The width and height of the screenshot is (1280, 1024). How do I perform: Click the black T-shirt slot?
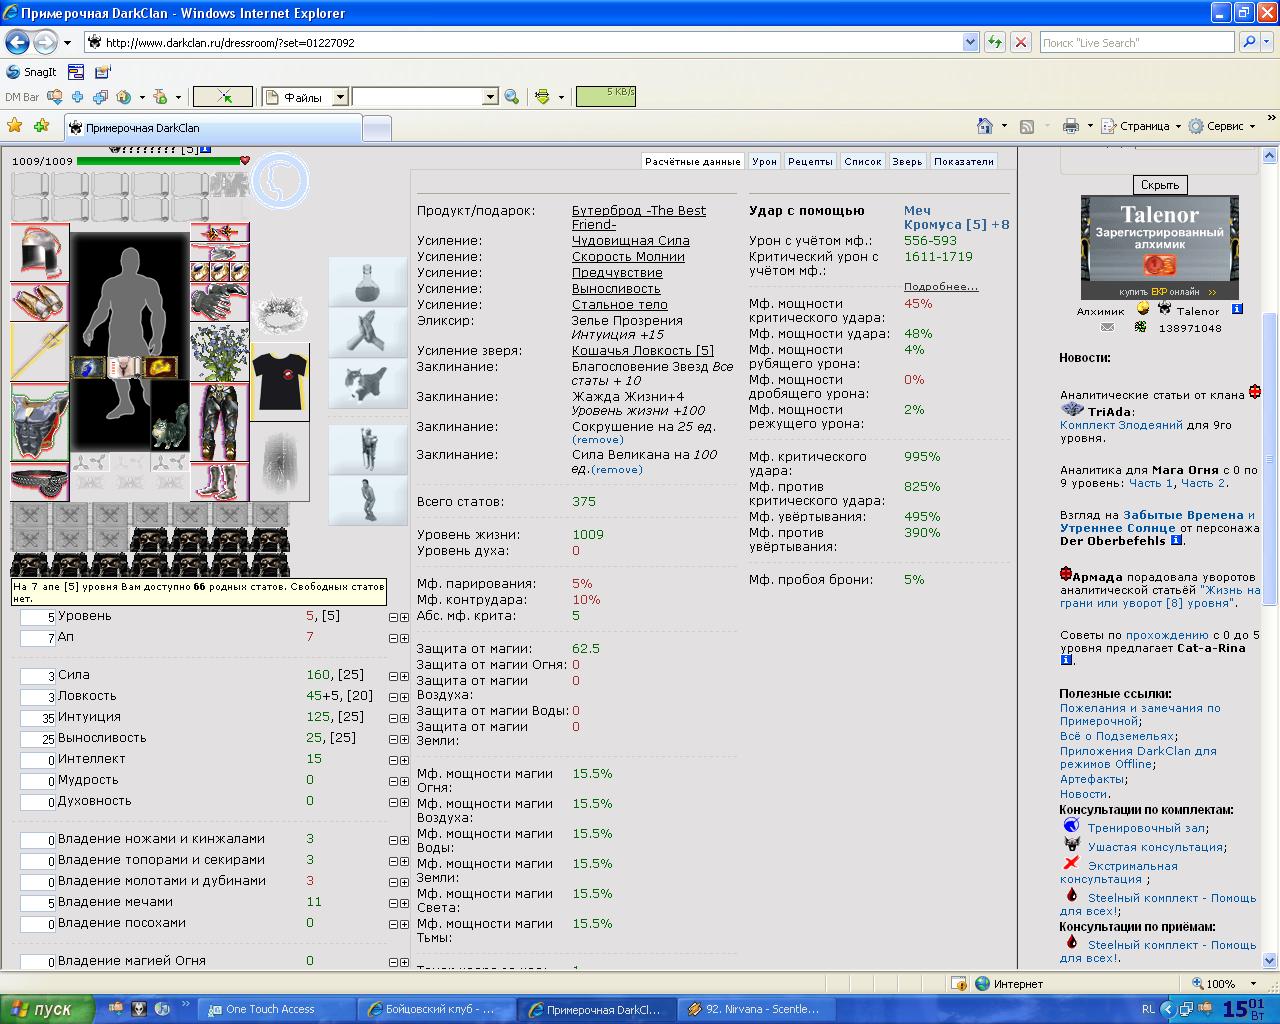[280, 382]
